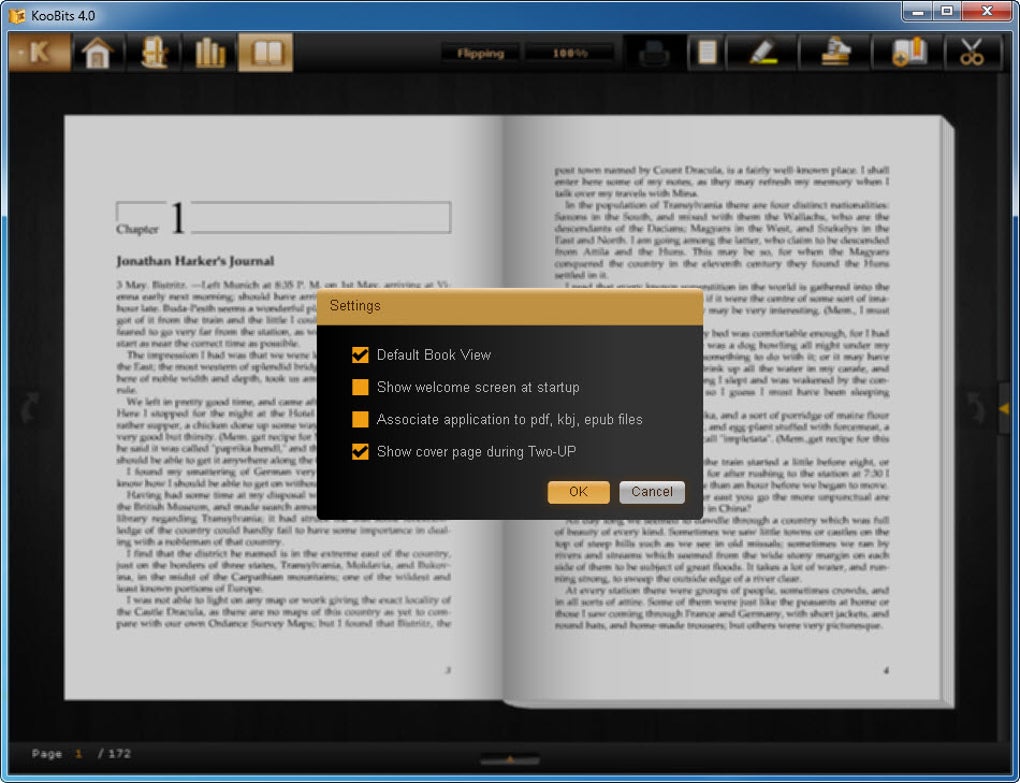
Task: Select the open book reading view icon
Action: (266, 52)
